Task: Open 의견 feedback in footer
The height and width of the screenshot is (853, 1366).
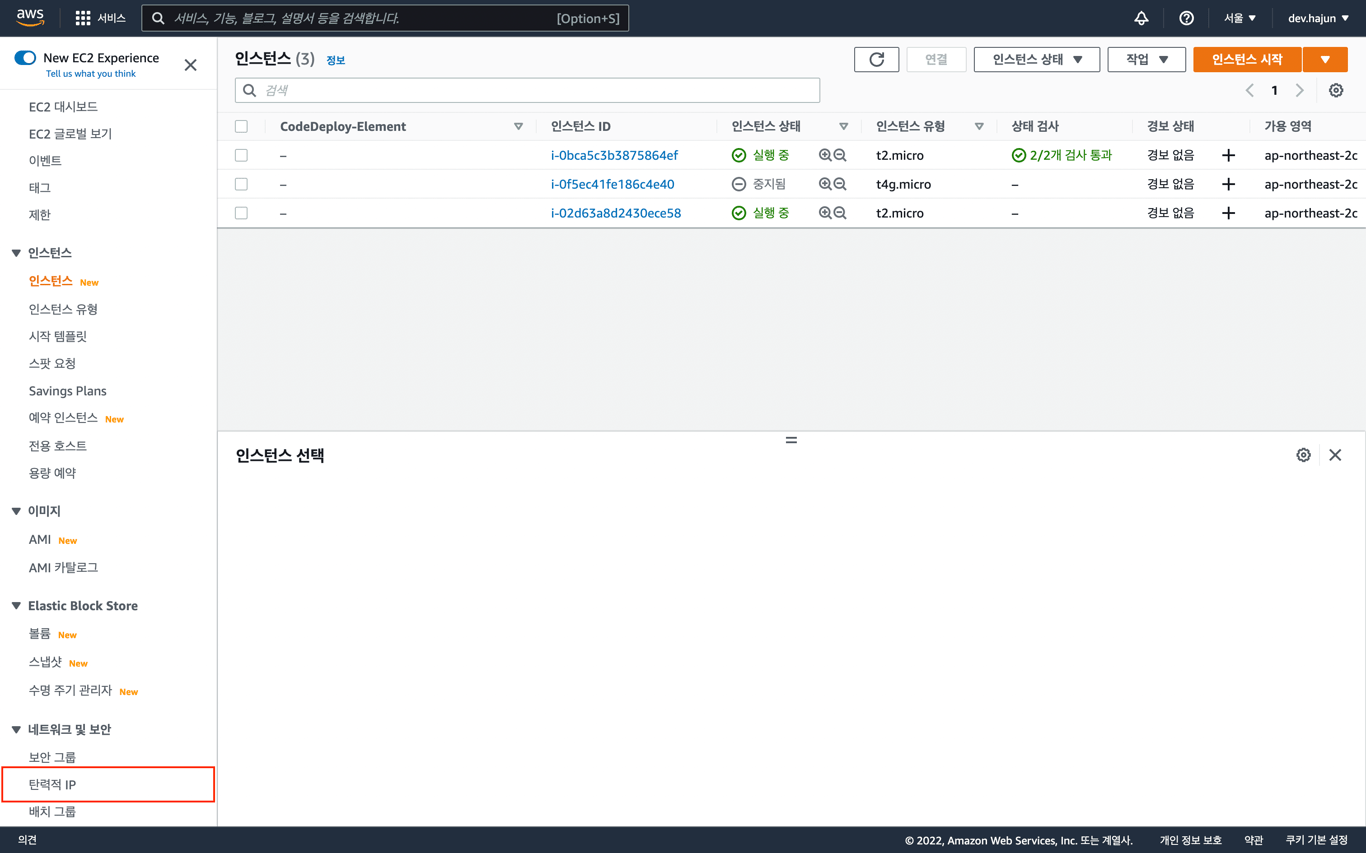Action: pos(27,840)
